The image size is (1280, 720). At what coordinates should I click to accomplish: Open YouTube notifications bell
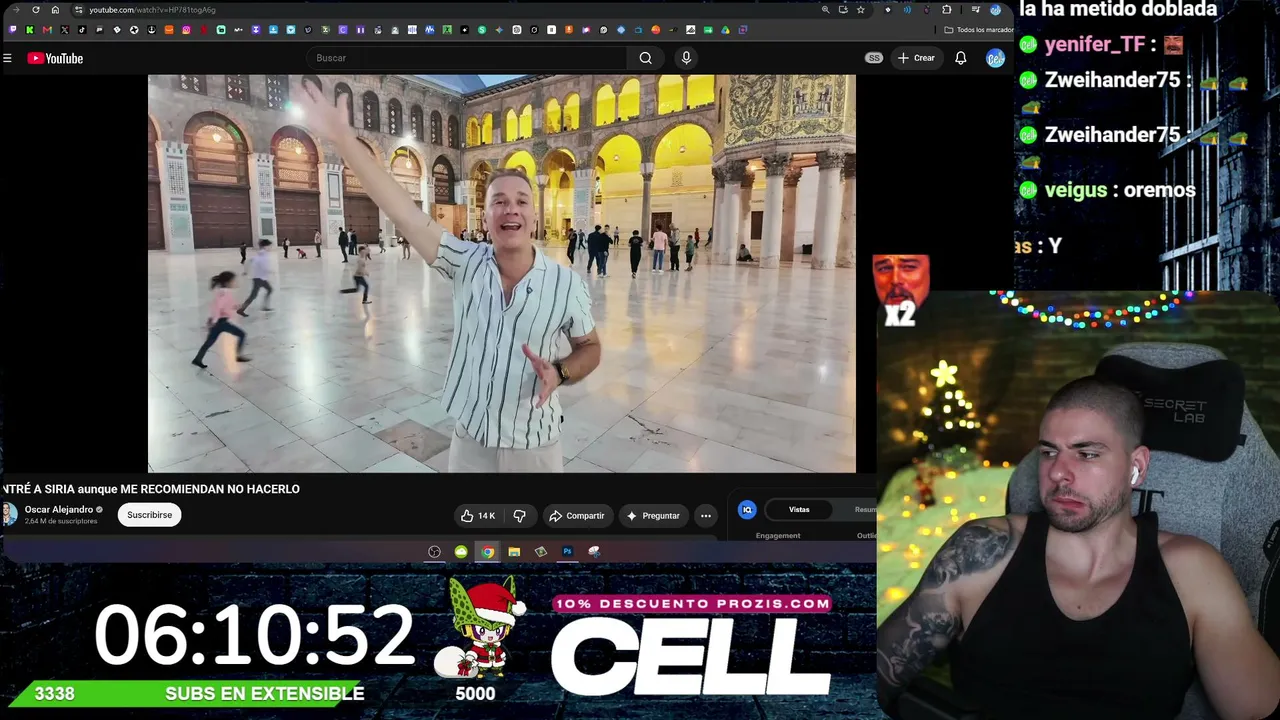(x=960, y=58)
